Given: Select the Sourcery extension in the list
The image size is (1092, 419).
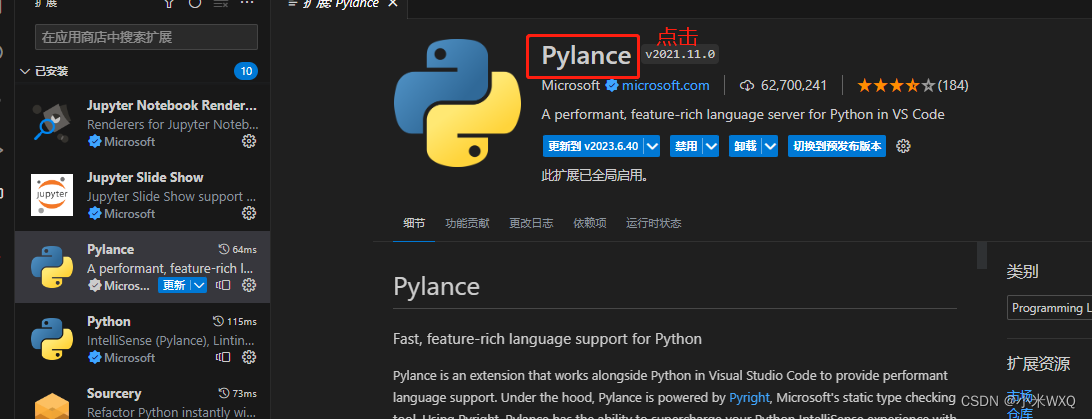Looking at the screenshot, I should [142, 397].
